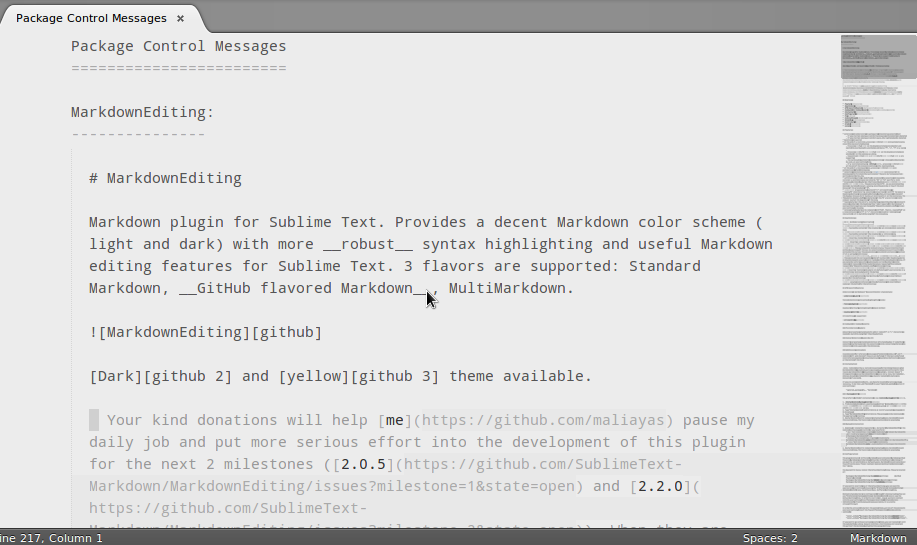917x545 pixels.
Task: Click the [yellow][github 3] reference link
Action: coord(358,377)
